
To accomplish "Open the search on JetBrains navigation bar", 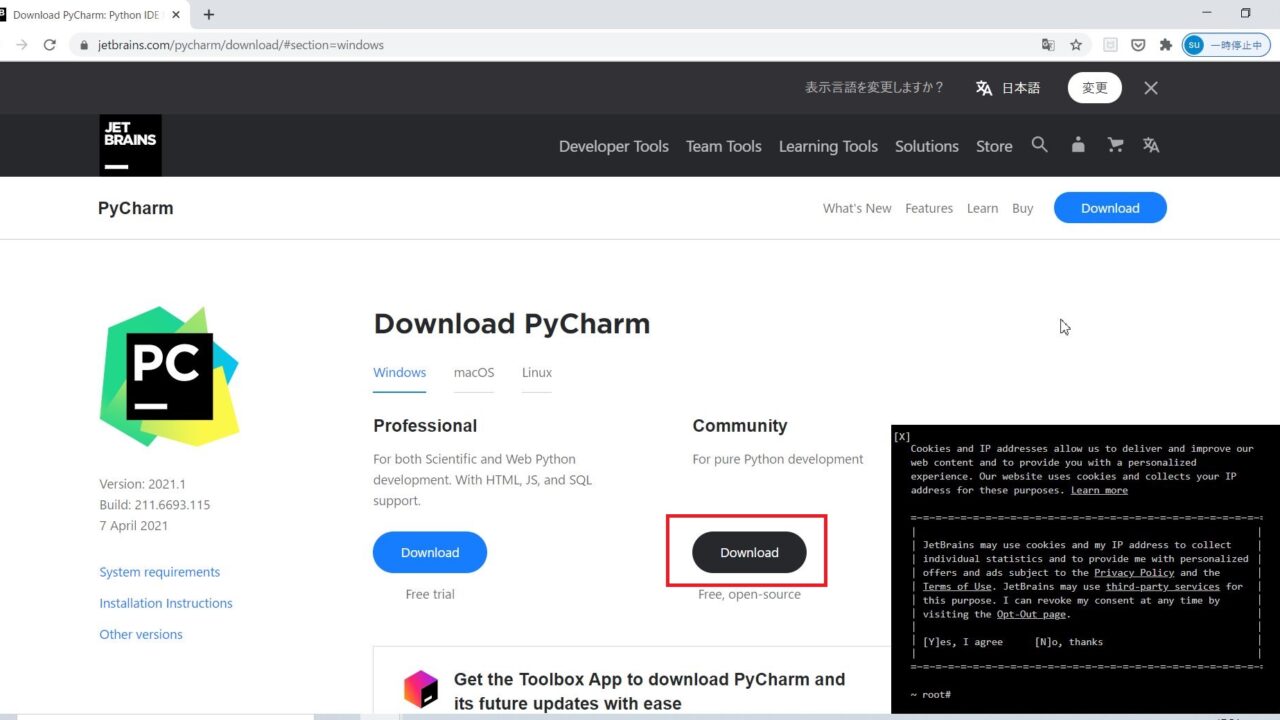I will (x=1039, y=145).
